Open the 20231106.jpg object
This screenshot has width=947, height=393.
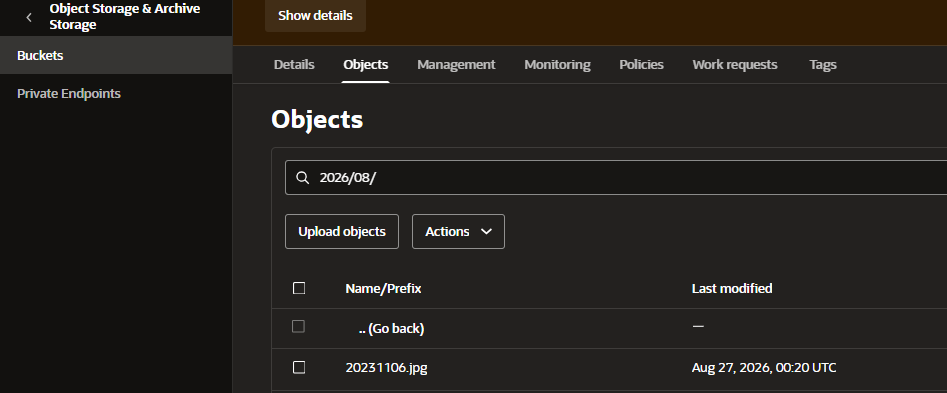[x=387, y=368]
